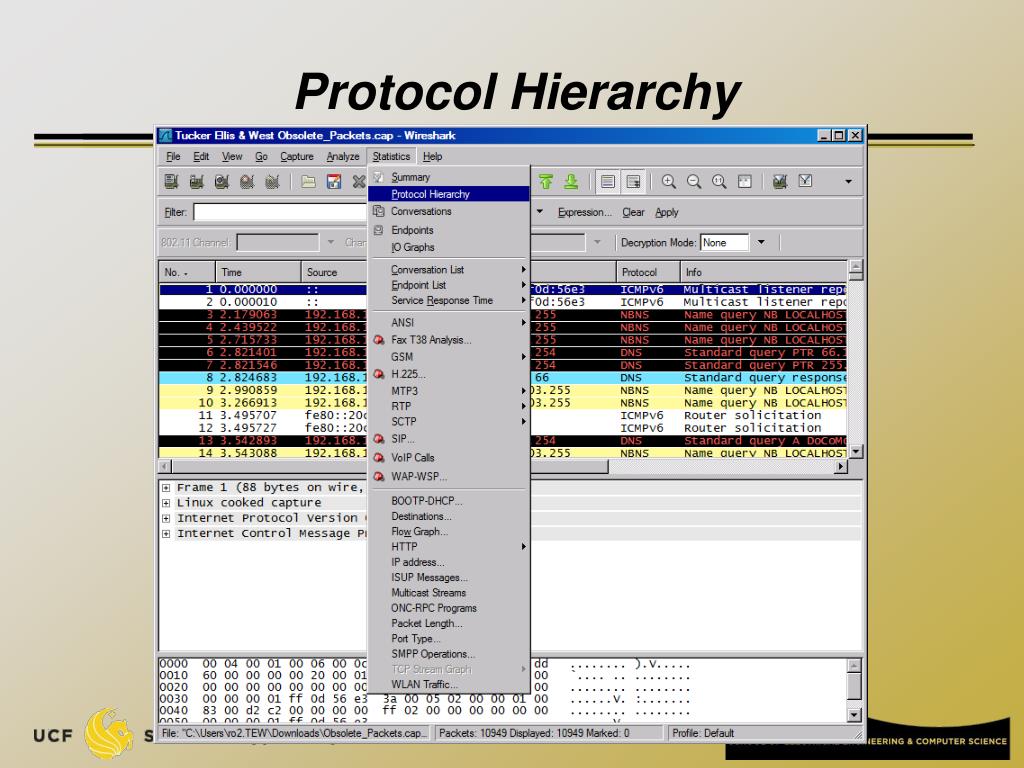Click 'Packets: 10949' status bar text
Image resolution: width=1024 pixels, height=768 pixels.
477,733
